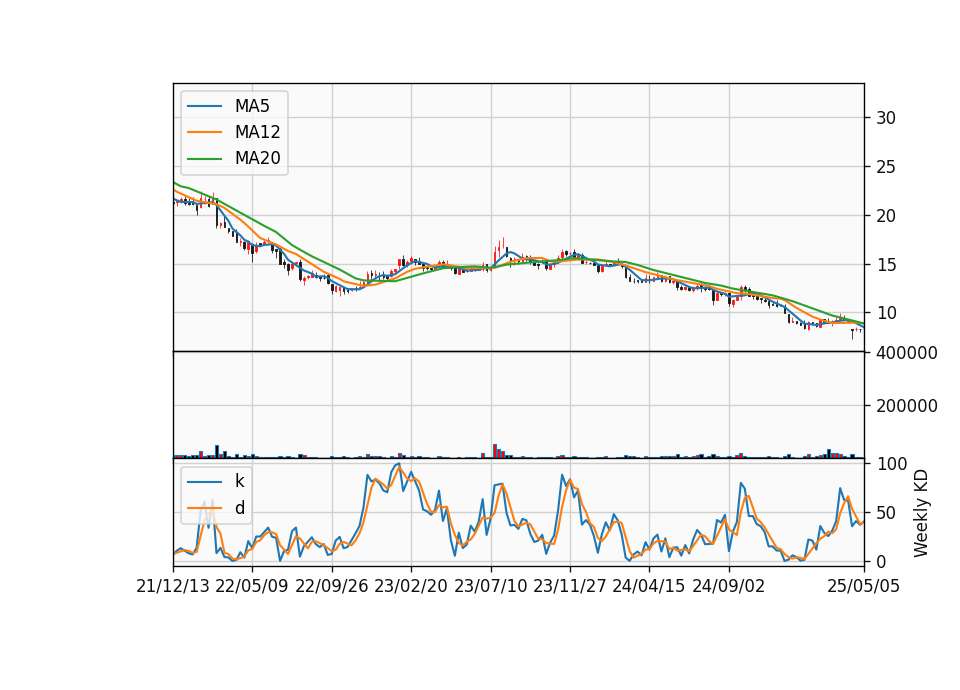Select the 24/09/02 date axis label
This screenshot has width=960, height=690.
(x=729, y=587)
